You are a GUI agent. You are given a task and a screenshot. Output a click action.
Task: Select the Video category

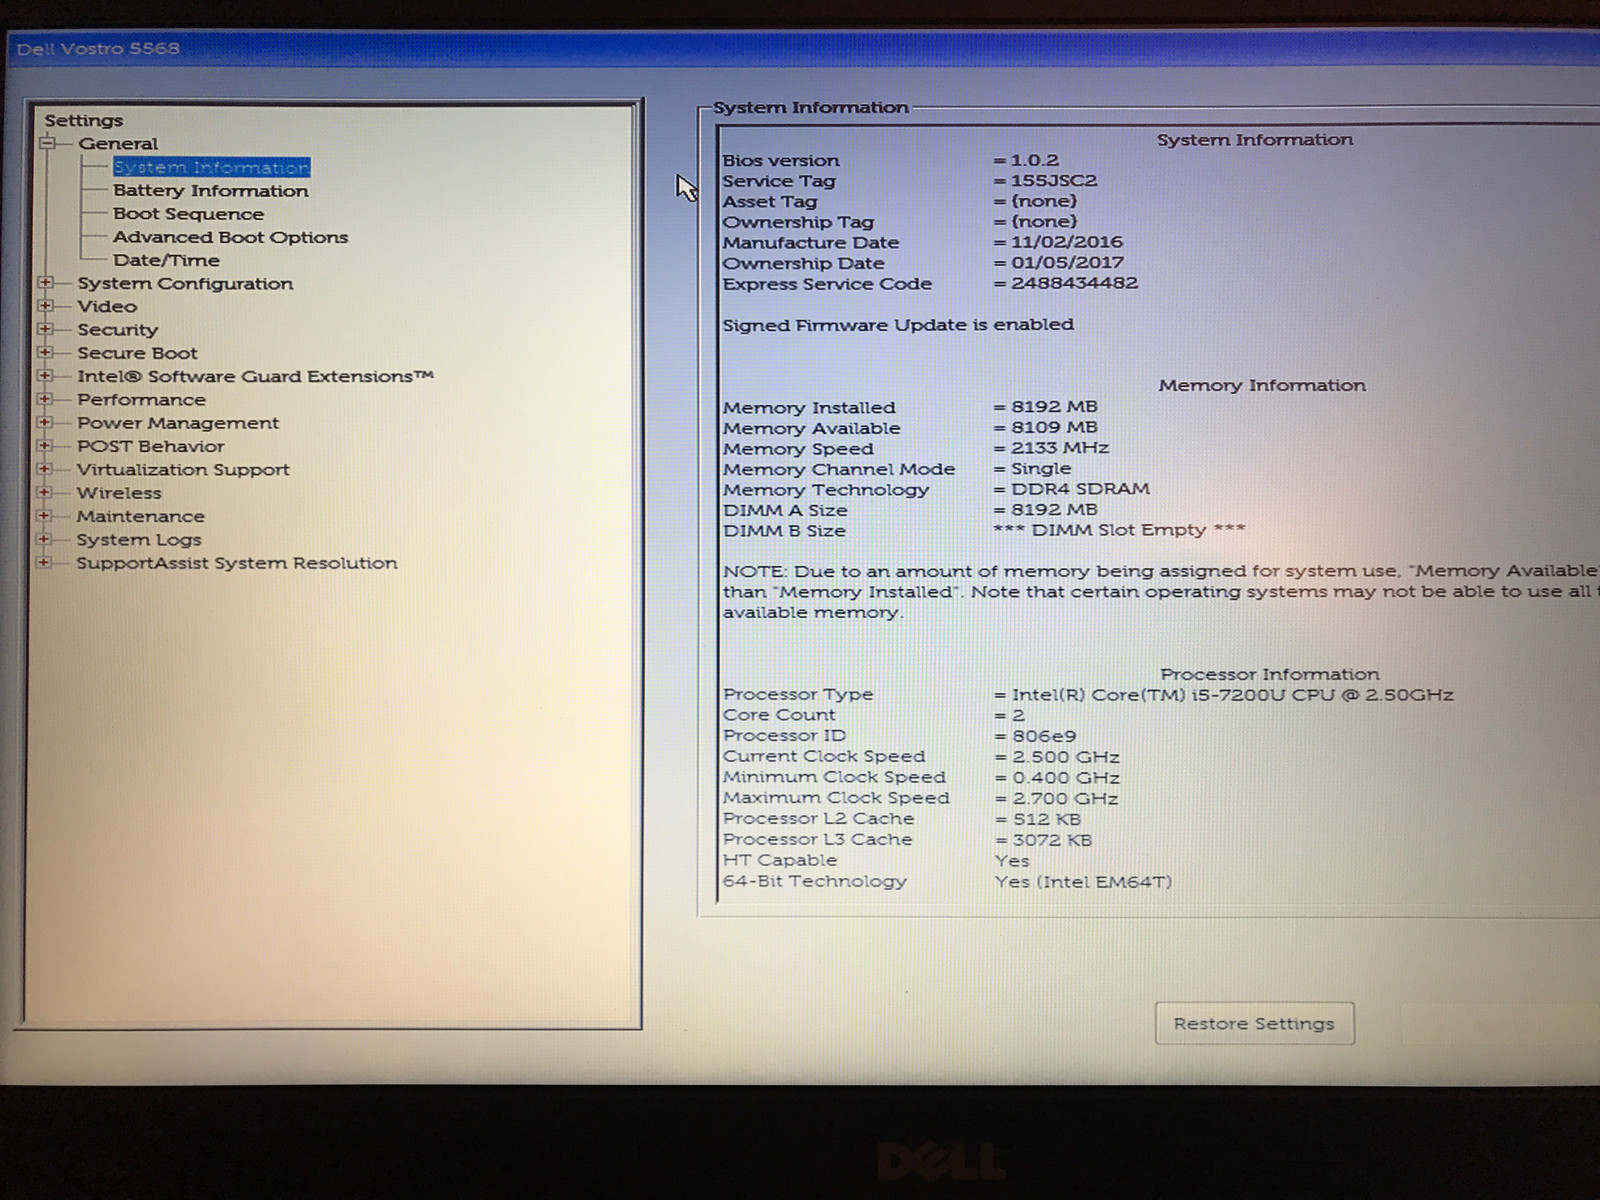pos(107,306)
